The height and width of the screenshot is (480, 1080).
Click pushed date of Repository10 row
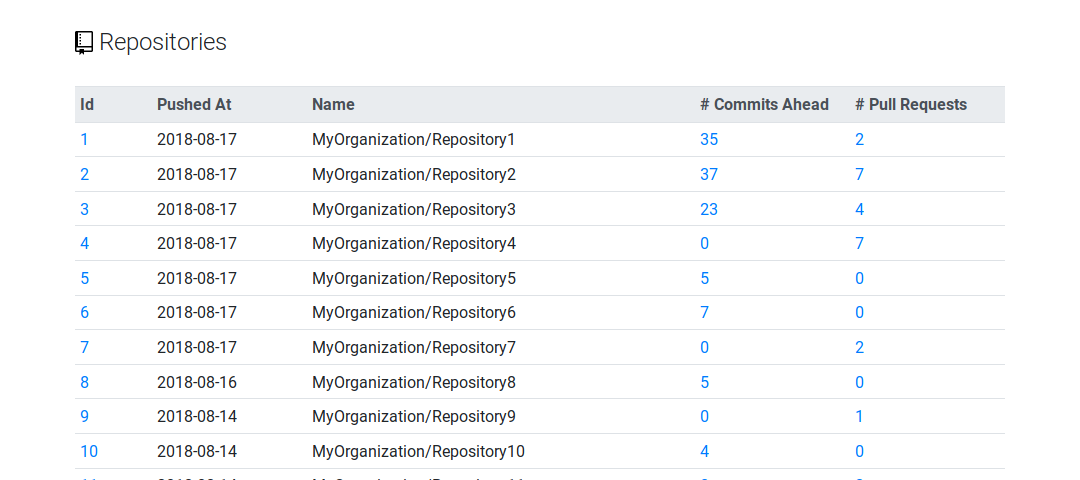point(197,451)
